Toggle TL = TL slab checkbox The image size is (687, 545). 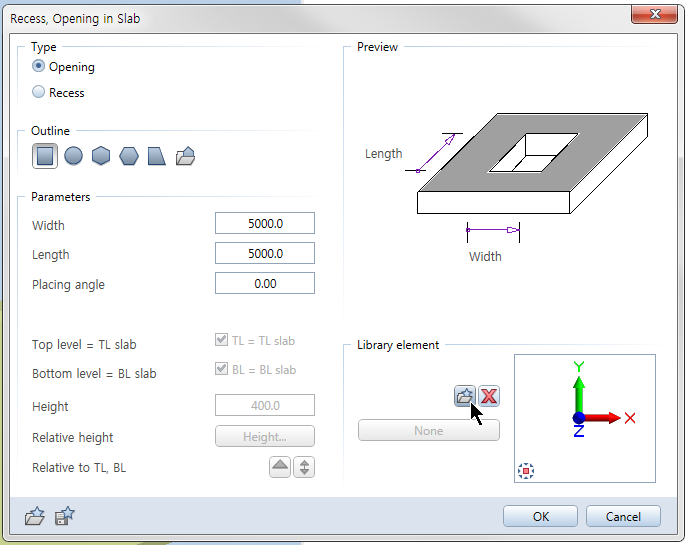(x=222, y=340)
